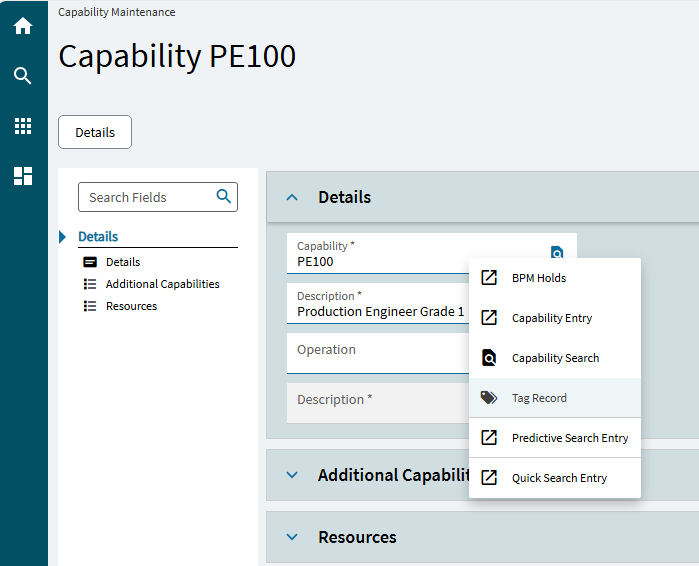Expand the Resources section chevron
699x566 pixels.
click(x=292, y=537)
